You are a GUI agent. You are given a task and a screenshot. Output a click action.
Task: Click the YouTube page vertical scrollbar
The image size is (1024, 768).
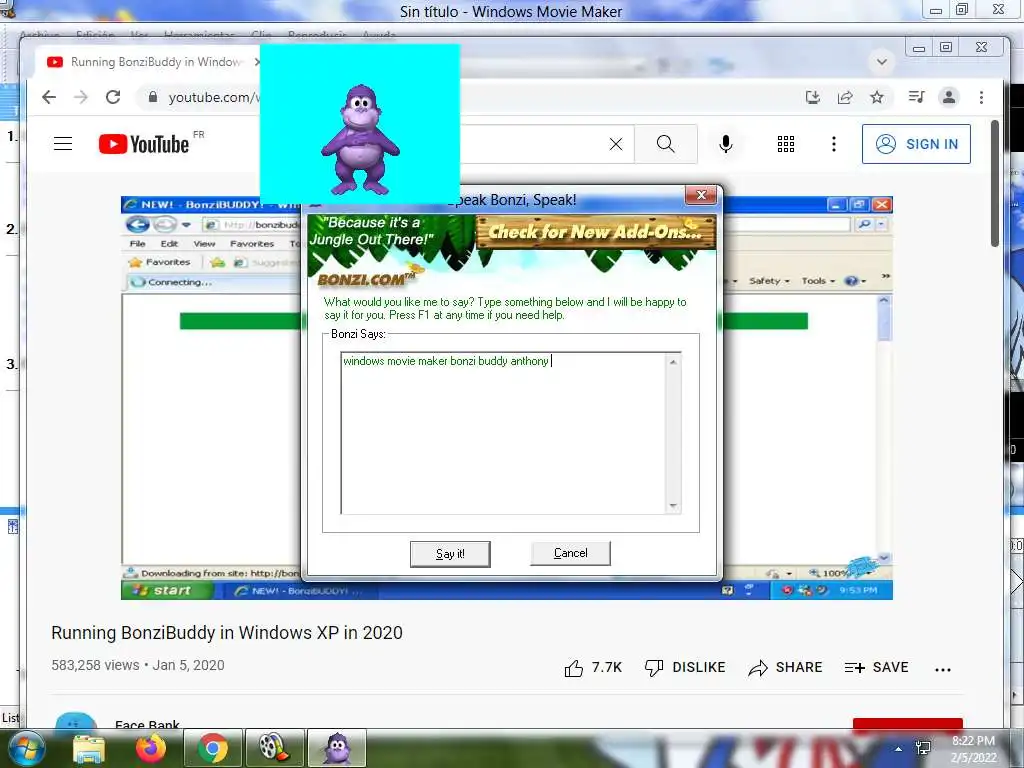pos(995,183)
